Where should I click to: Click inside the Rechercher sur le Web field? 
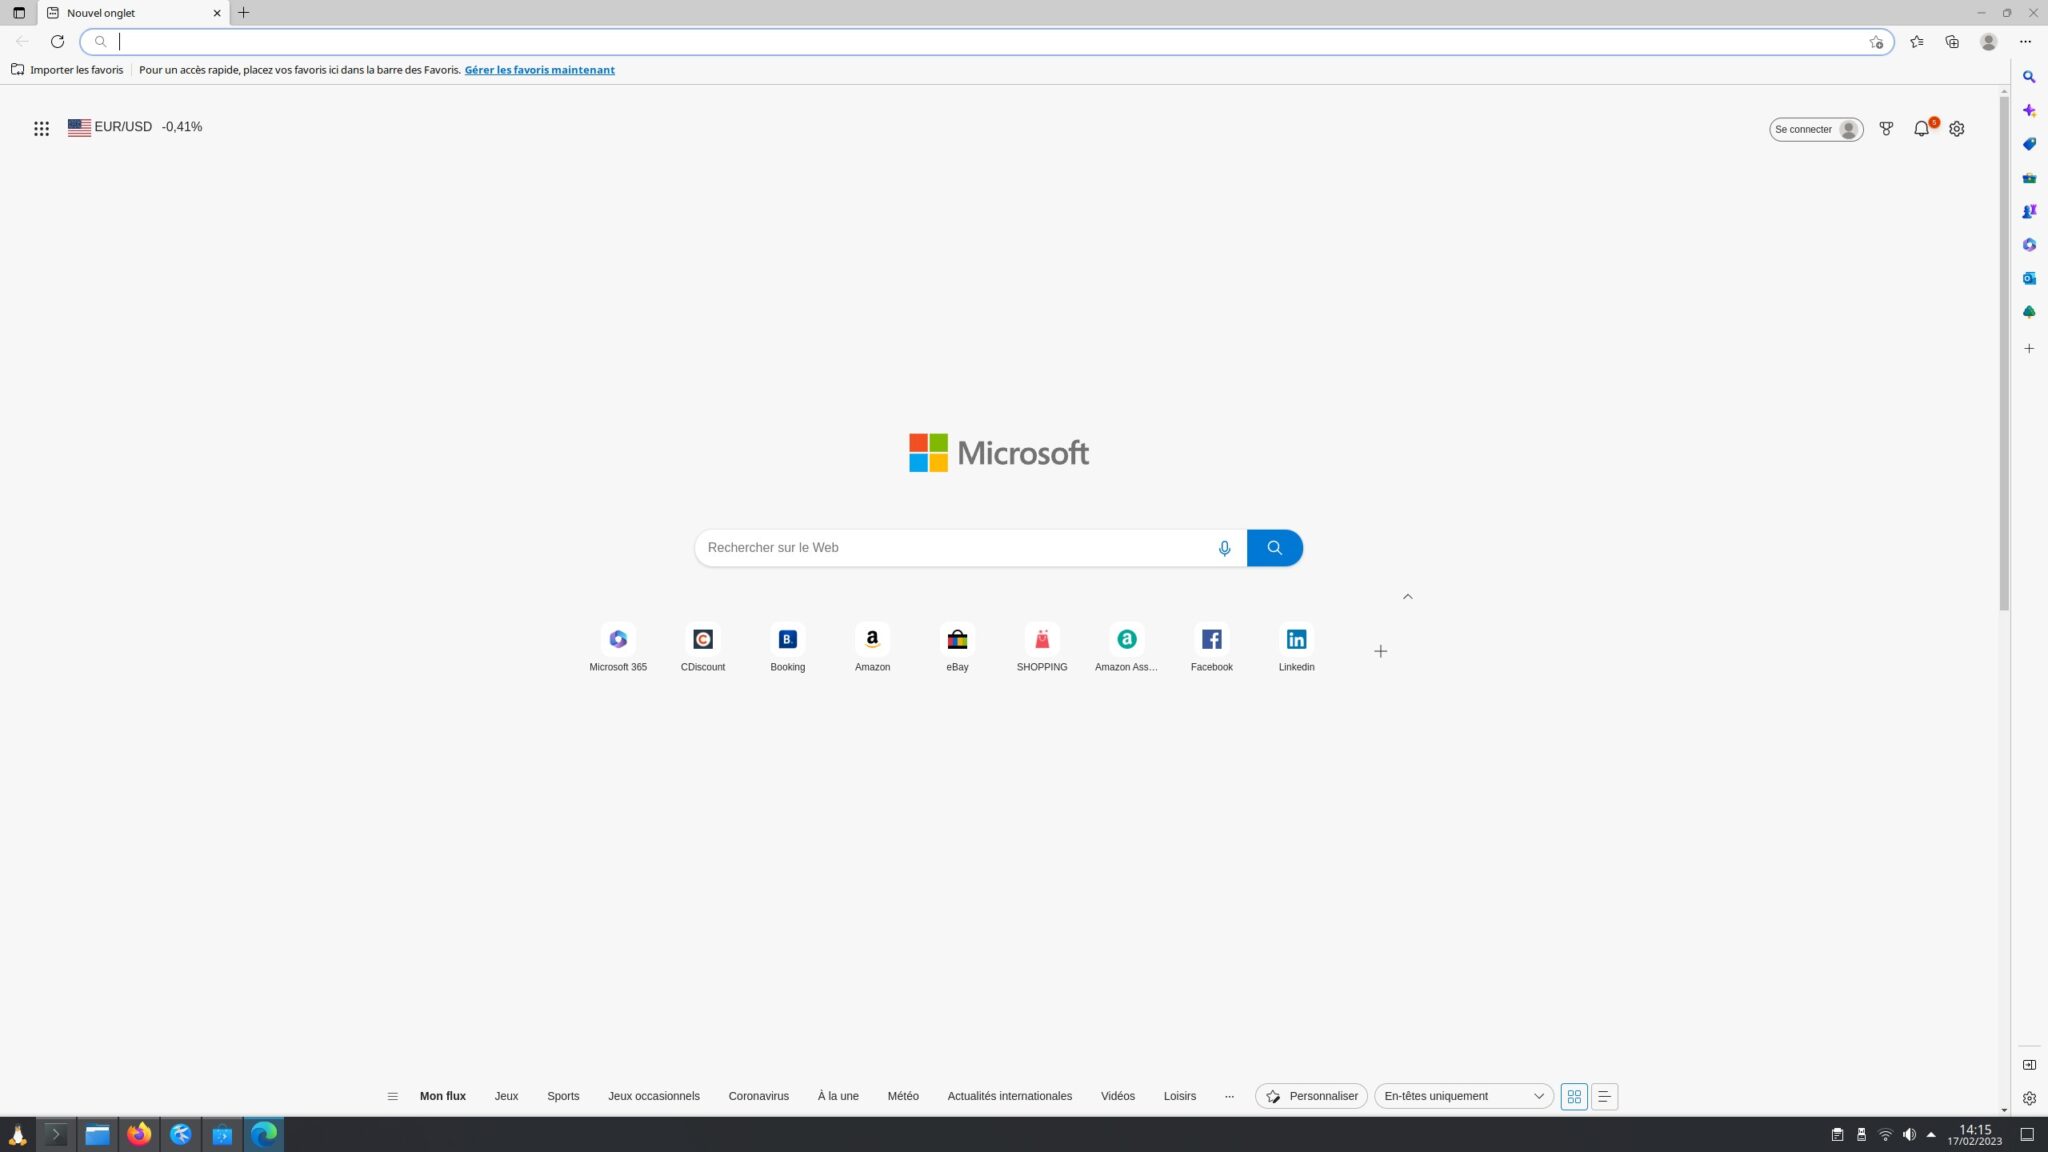950,547
